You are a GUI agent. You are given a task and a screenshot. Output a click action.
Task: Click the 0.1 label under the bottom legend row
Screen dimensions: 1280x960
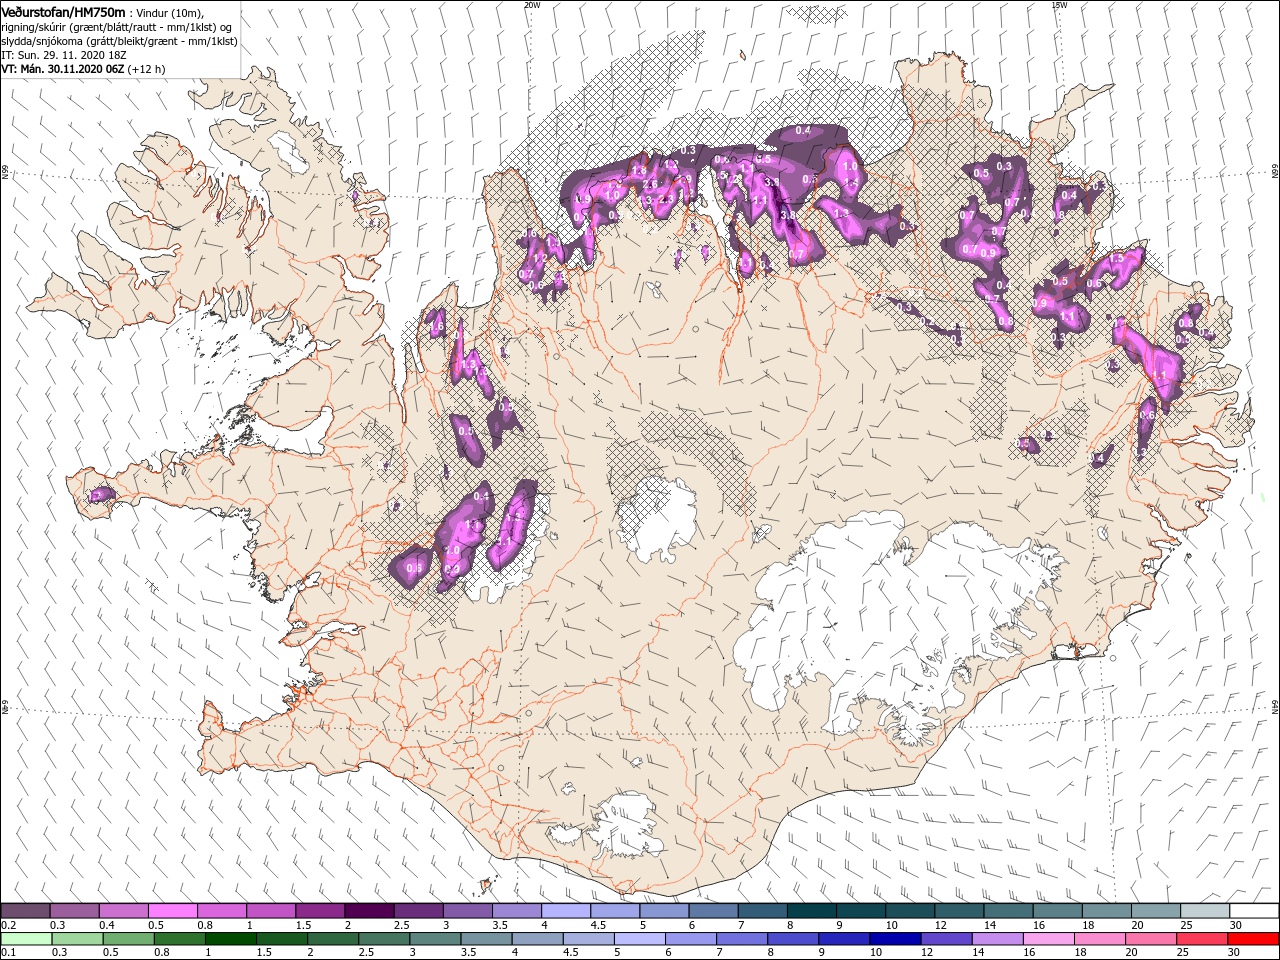(x=8, y=953)
